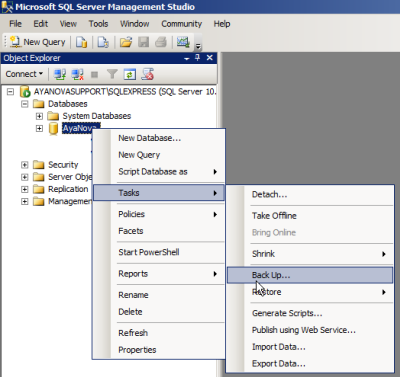This screenshot has width=400, height=377.
Task: Expand the AyaNova database node
Action: (x=39, y=128)
